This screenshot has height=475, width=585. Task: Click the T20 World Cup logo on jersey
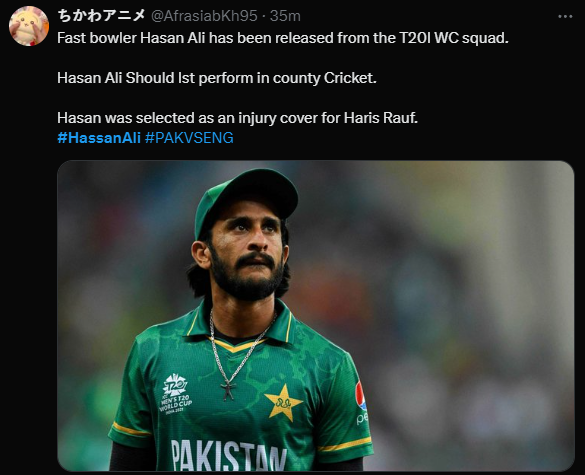pyautogui.click(x=175, y=393)
